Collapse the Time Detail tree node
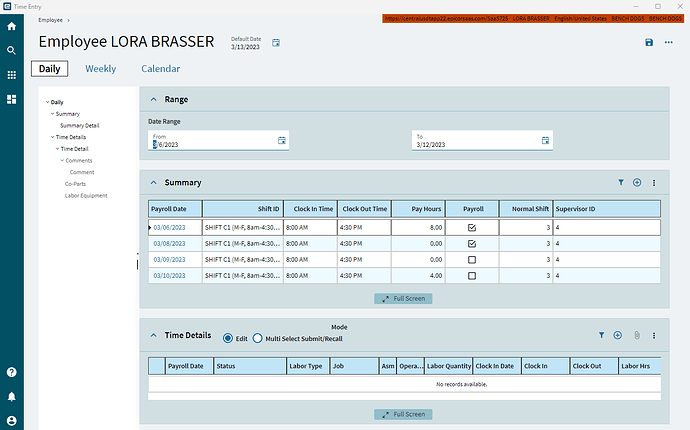The image size is (690, 430). click(x=57, y=149)
